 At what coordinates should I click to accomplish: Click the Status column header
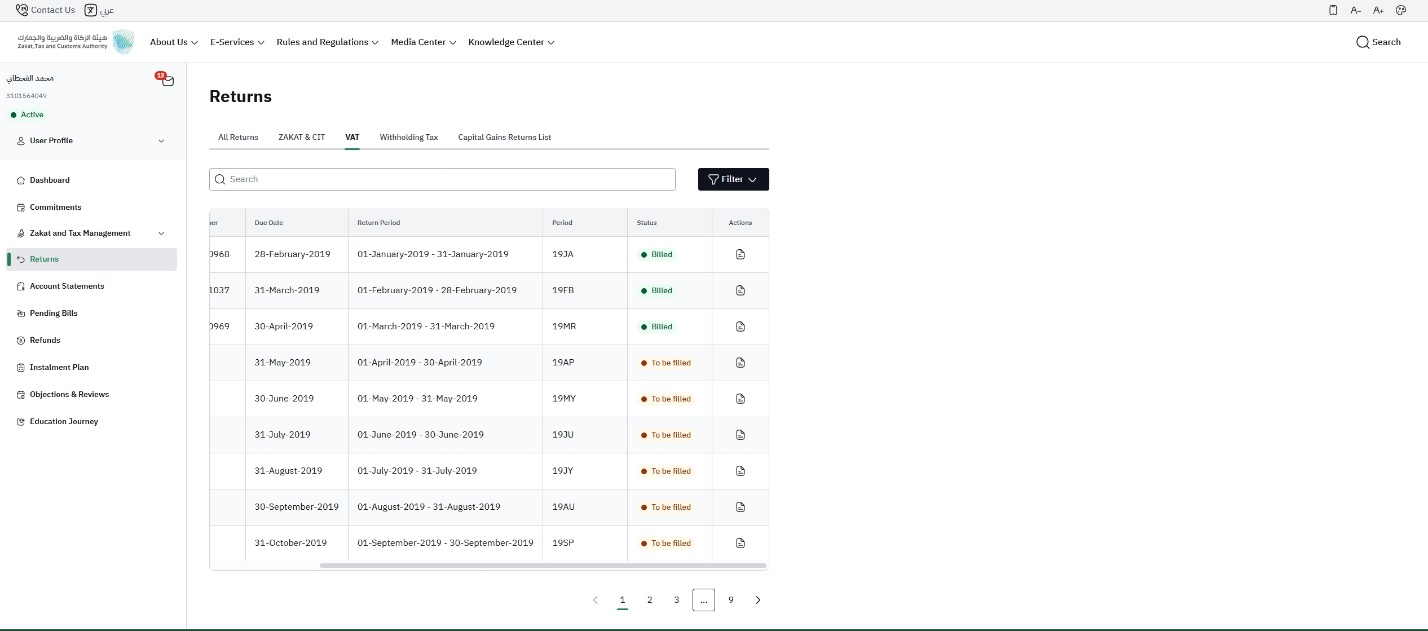(x=647, y=223)
